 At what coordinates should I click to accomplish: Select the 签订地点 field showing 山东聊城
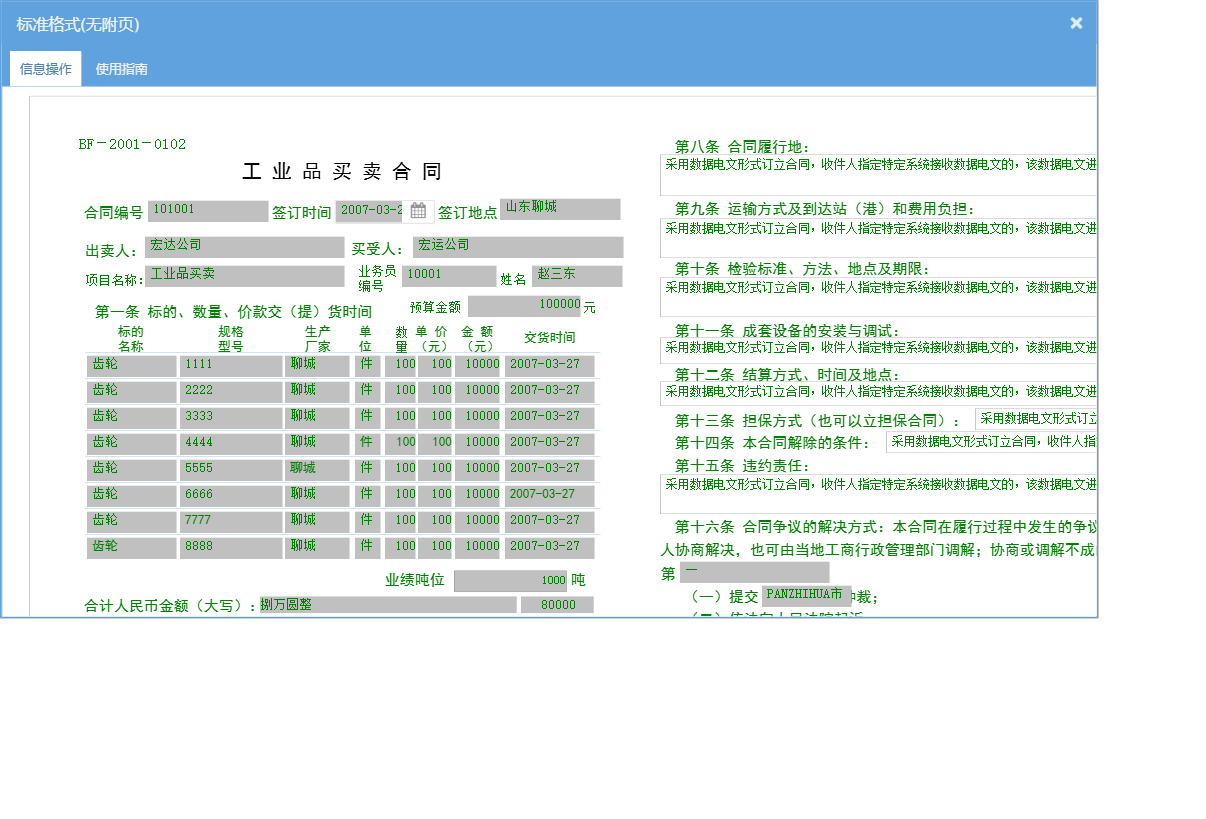tap(559, 208)
